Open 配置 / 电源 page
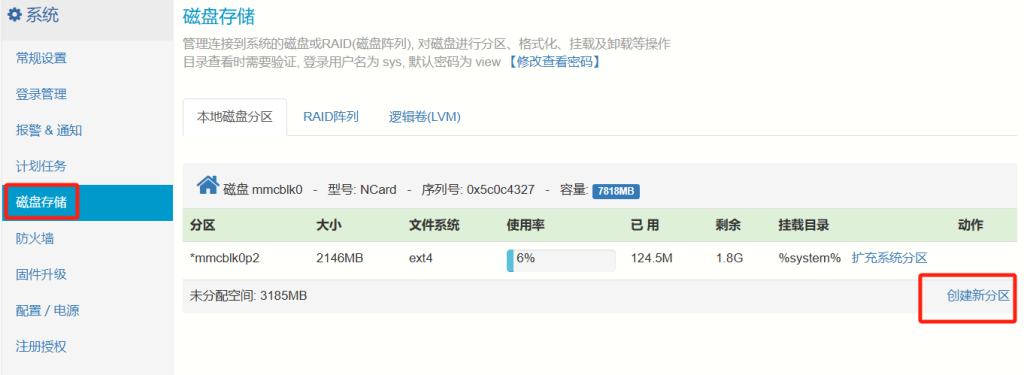1024x375 pixels. click(48, 310)
